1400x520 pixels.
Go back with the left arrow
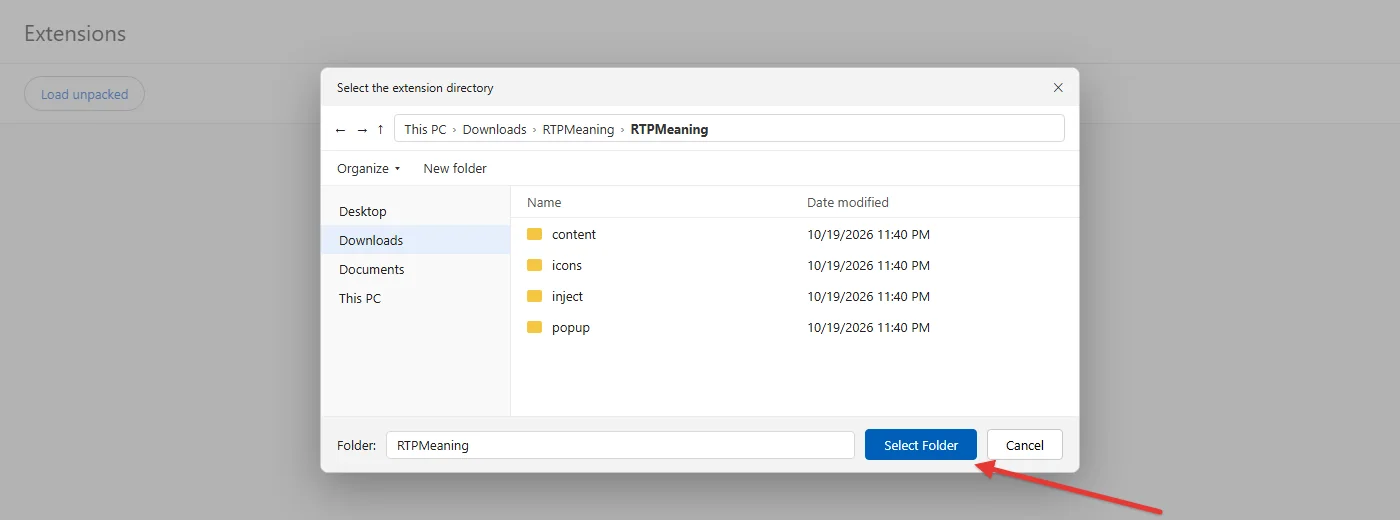pos(341,129)
